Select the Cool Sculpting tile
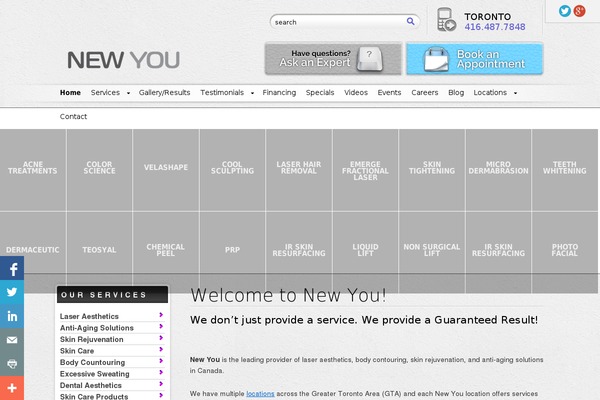 232,170
